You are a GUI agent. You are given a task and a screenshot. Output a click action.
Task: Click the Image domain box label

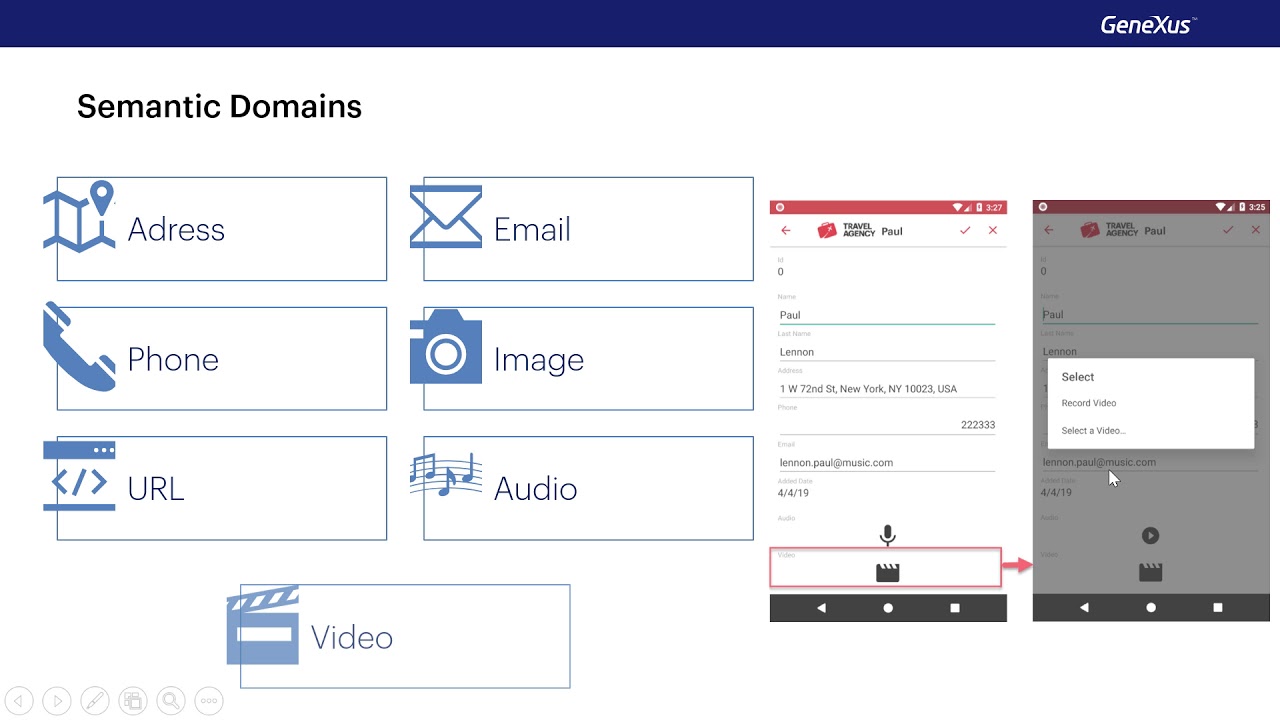click(x=539, y=360)
